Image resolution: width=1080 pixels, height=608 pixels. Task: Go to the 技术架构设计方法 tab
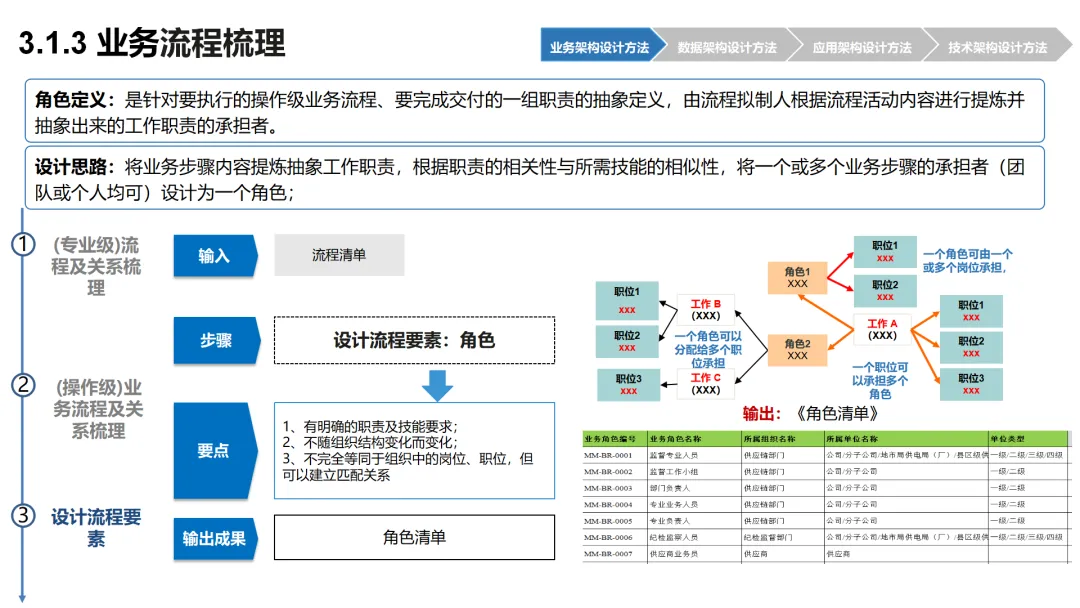997,45
